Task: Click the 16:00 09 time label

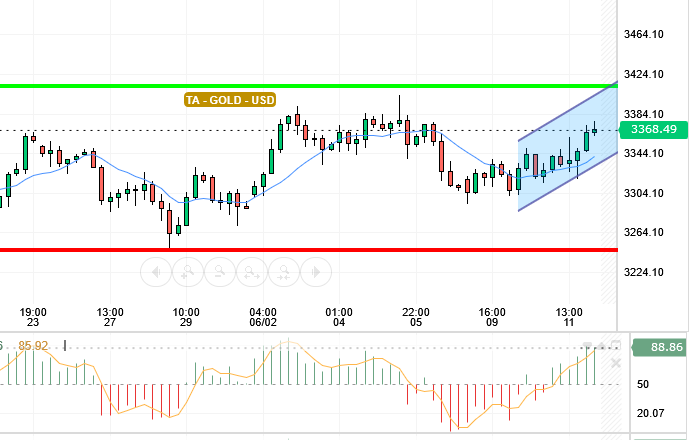Action: [x=492, y=317]
